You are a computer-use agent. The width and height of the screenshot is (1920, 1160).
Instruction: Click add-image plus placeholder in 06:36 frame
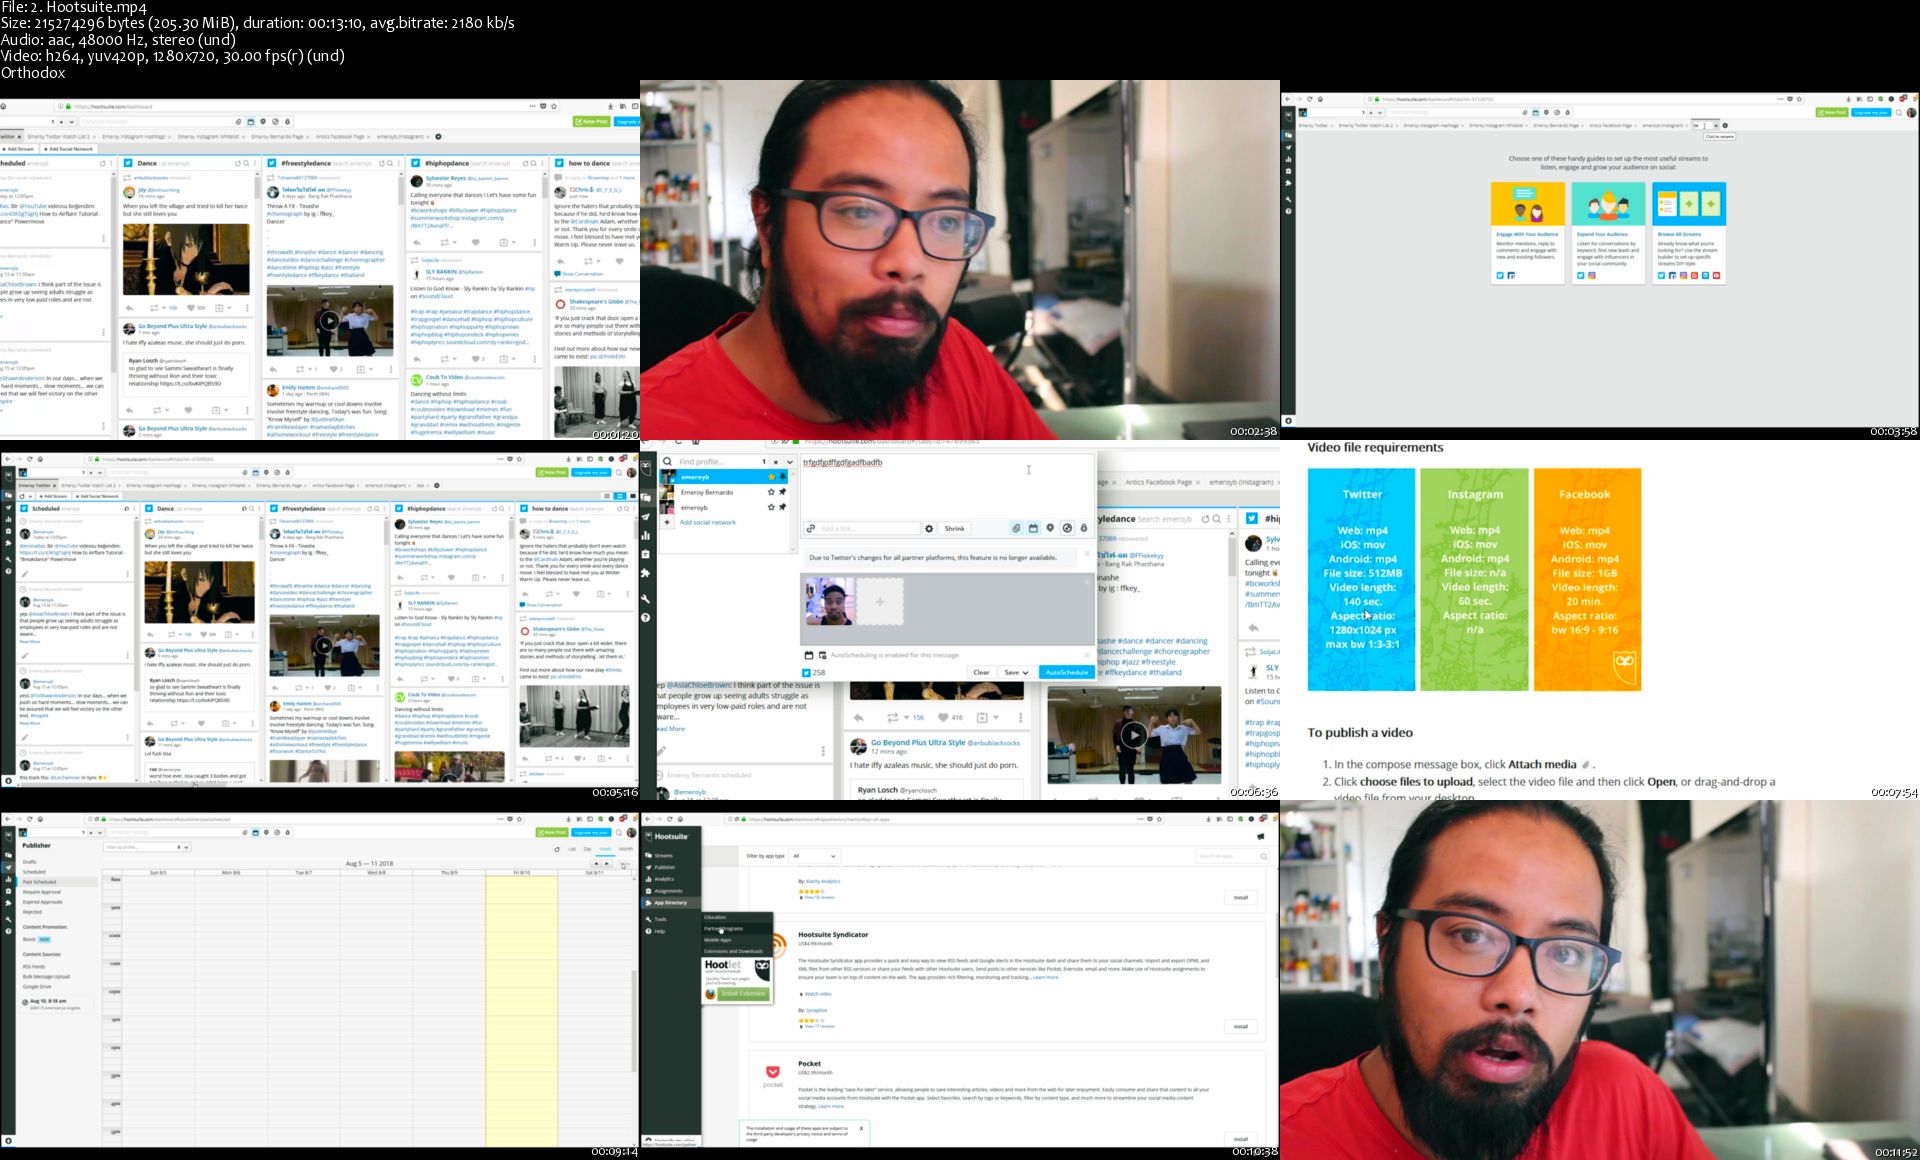(x=880, y=602)
